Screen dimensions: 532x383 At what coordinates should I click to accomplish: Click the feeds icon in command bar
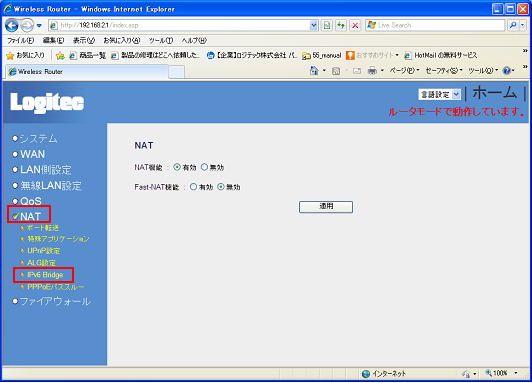click(x=336, y=71)
